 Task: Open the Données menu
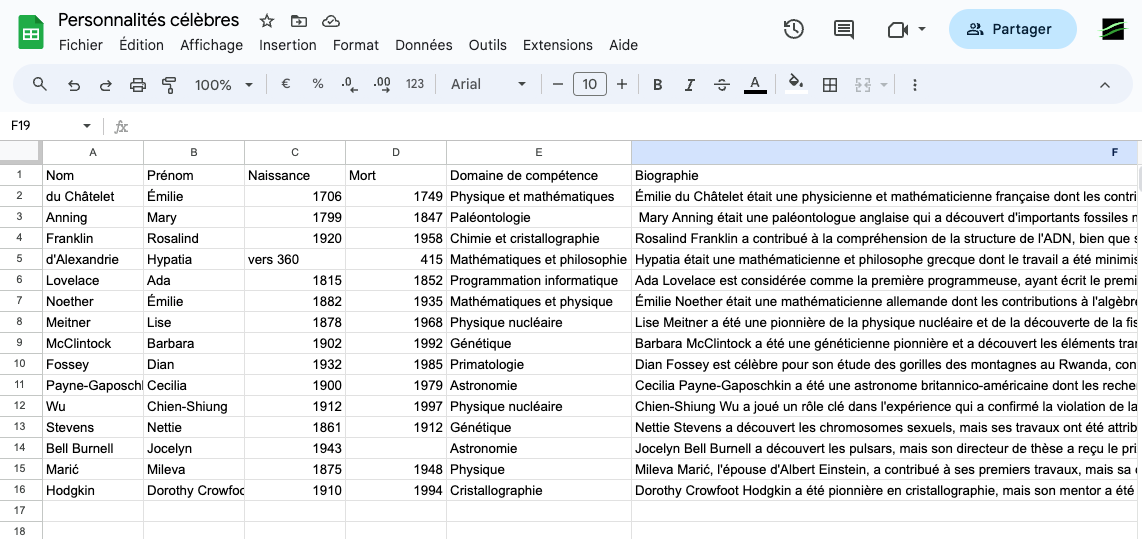423,45
